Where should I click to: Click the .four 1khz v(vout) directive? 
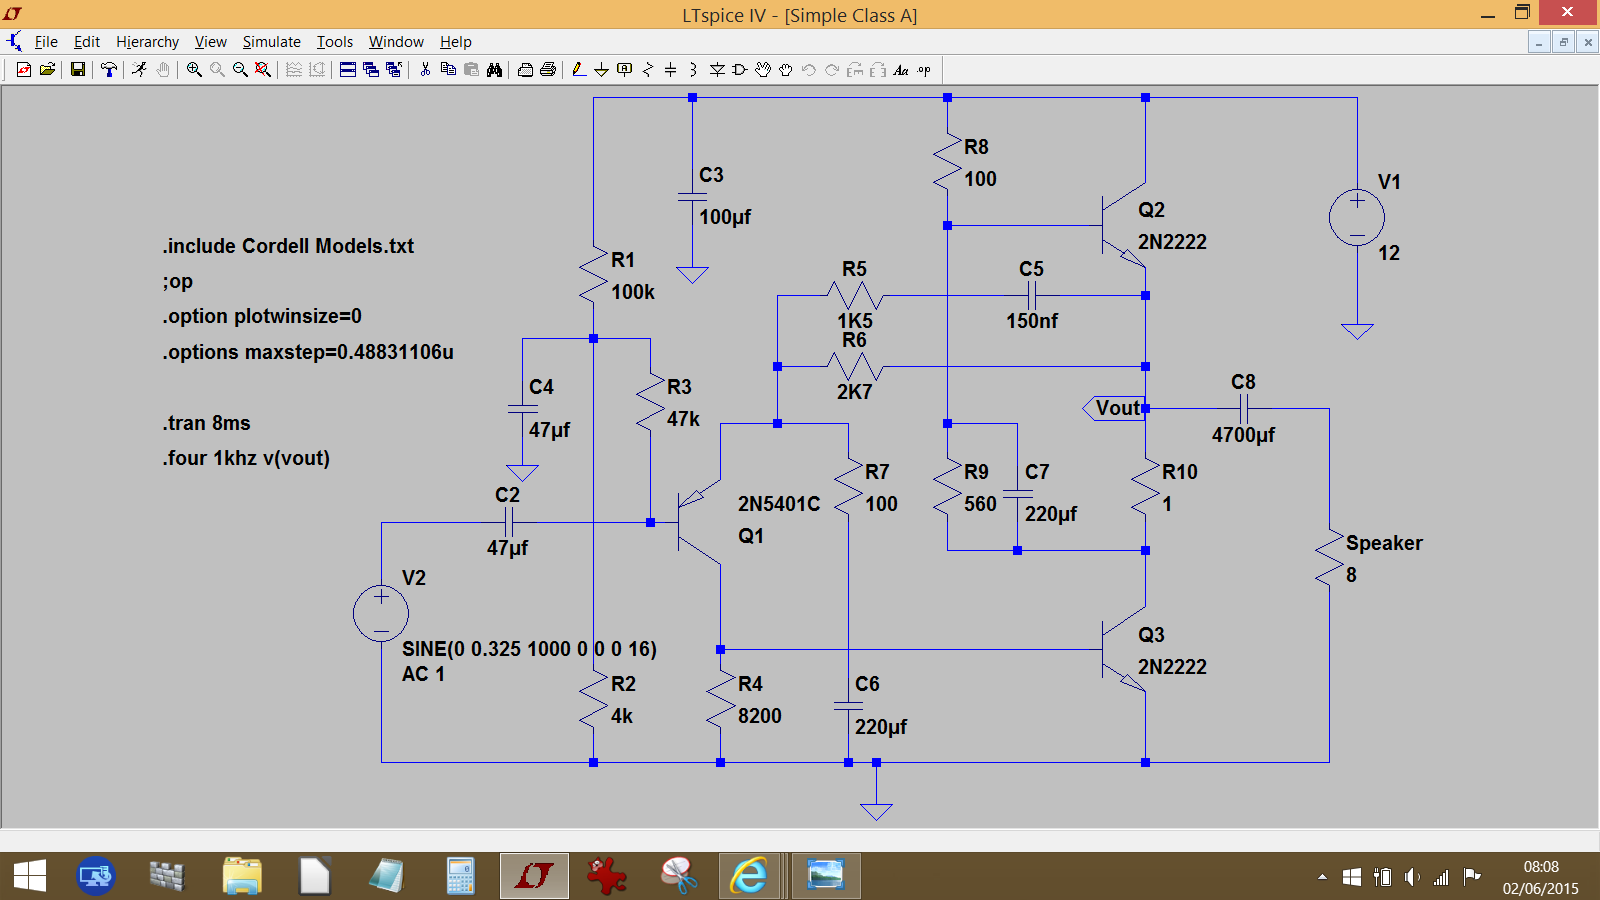(246, 458)
